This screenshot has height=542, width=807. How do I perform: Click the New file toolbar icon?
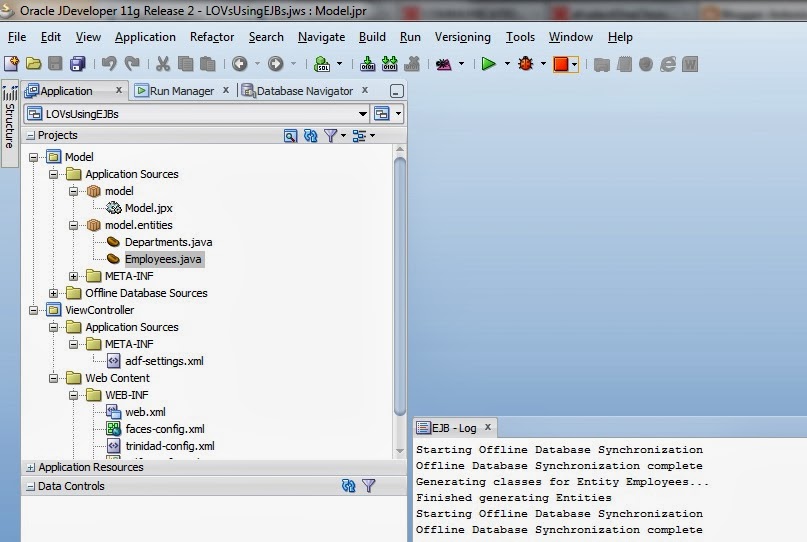pyautogui.click(x=11, y=64)
